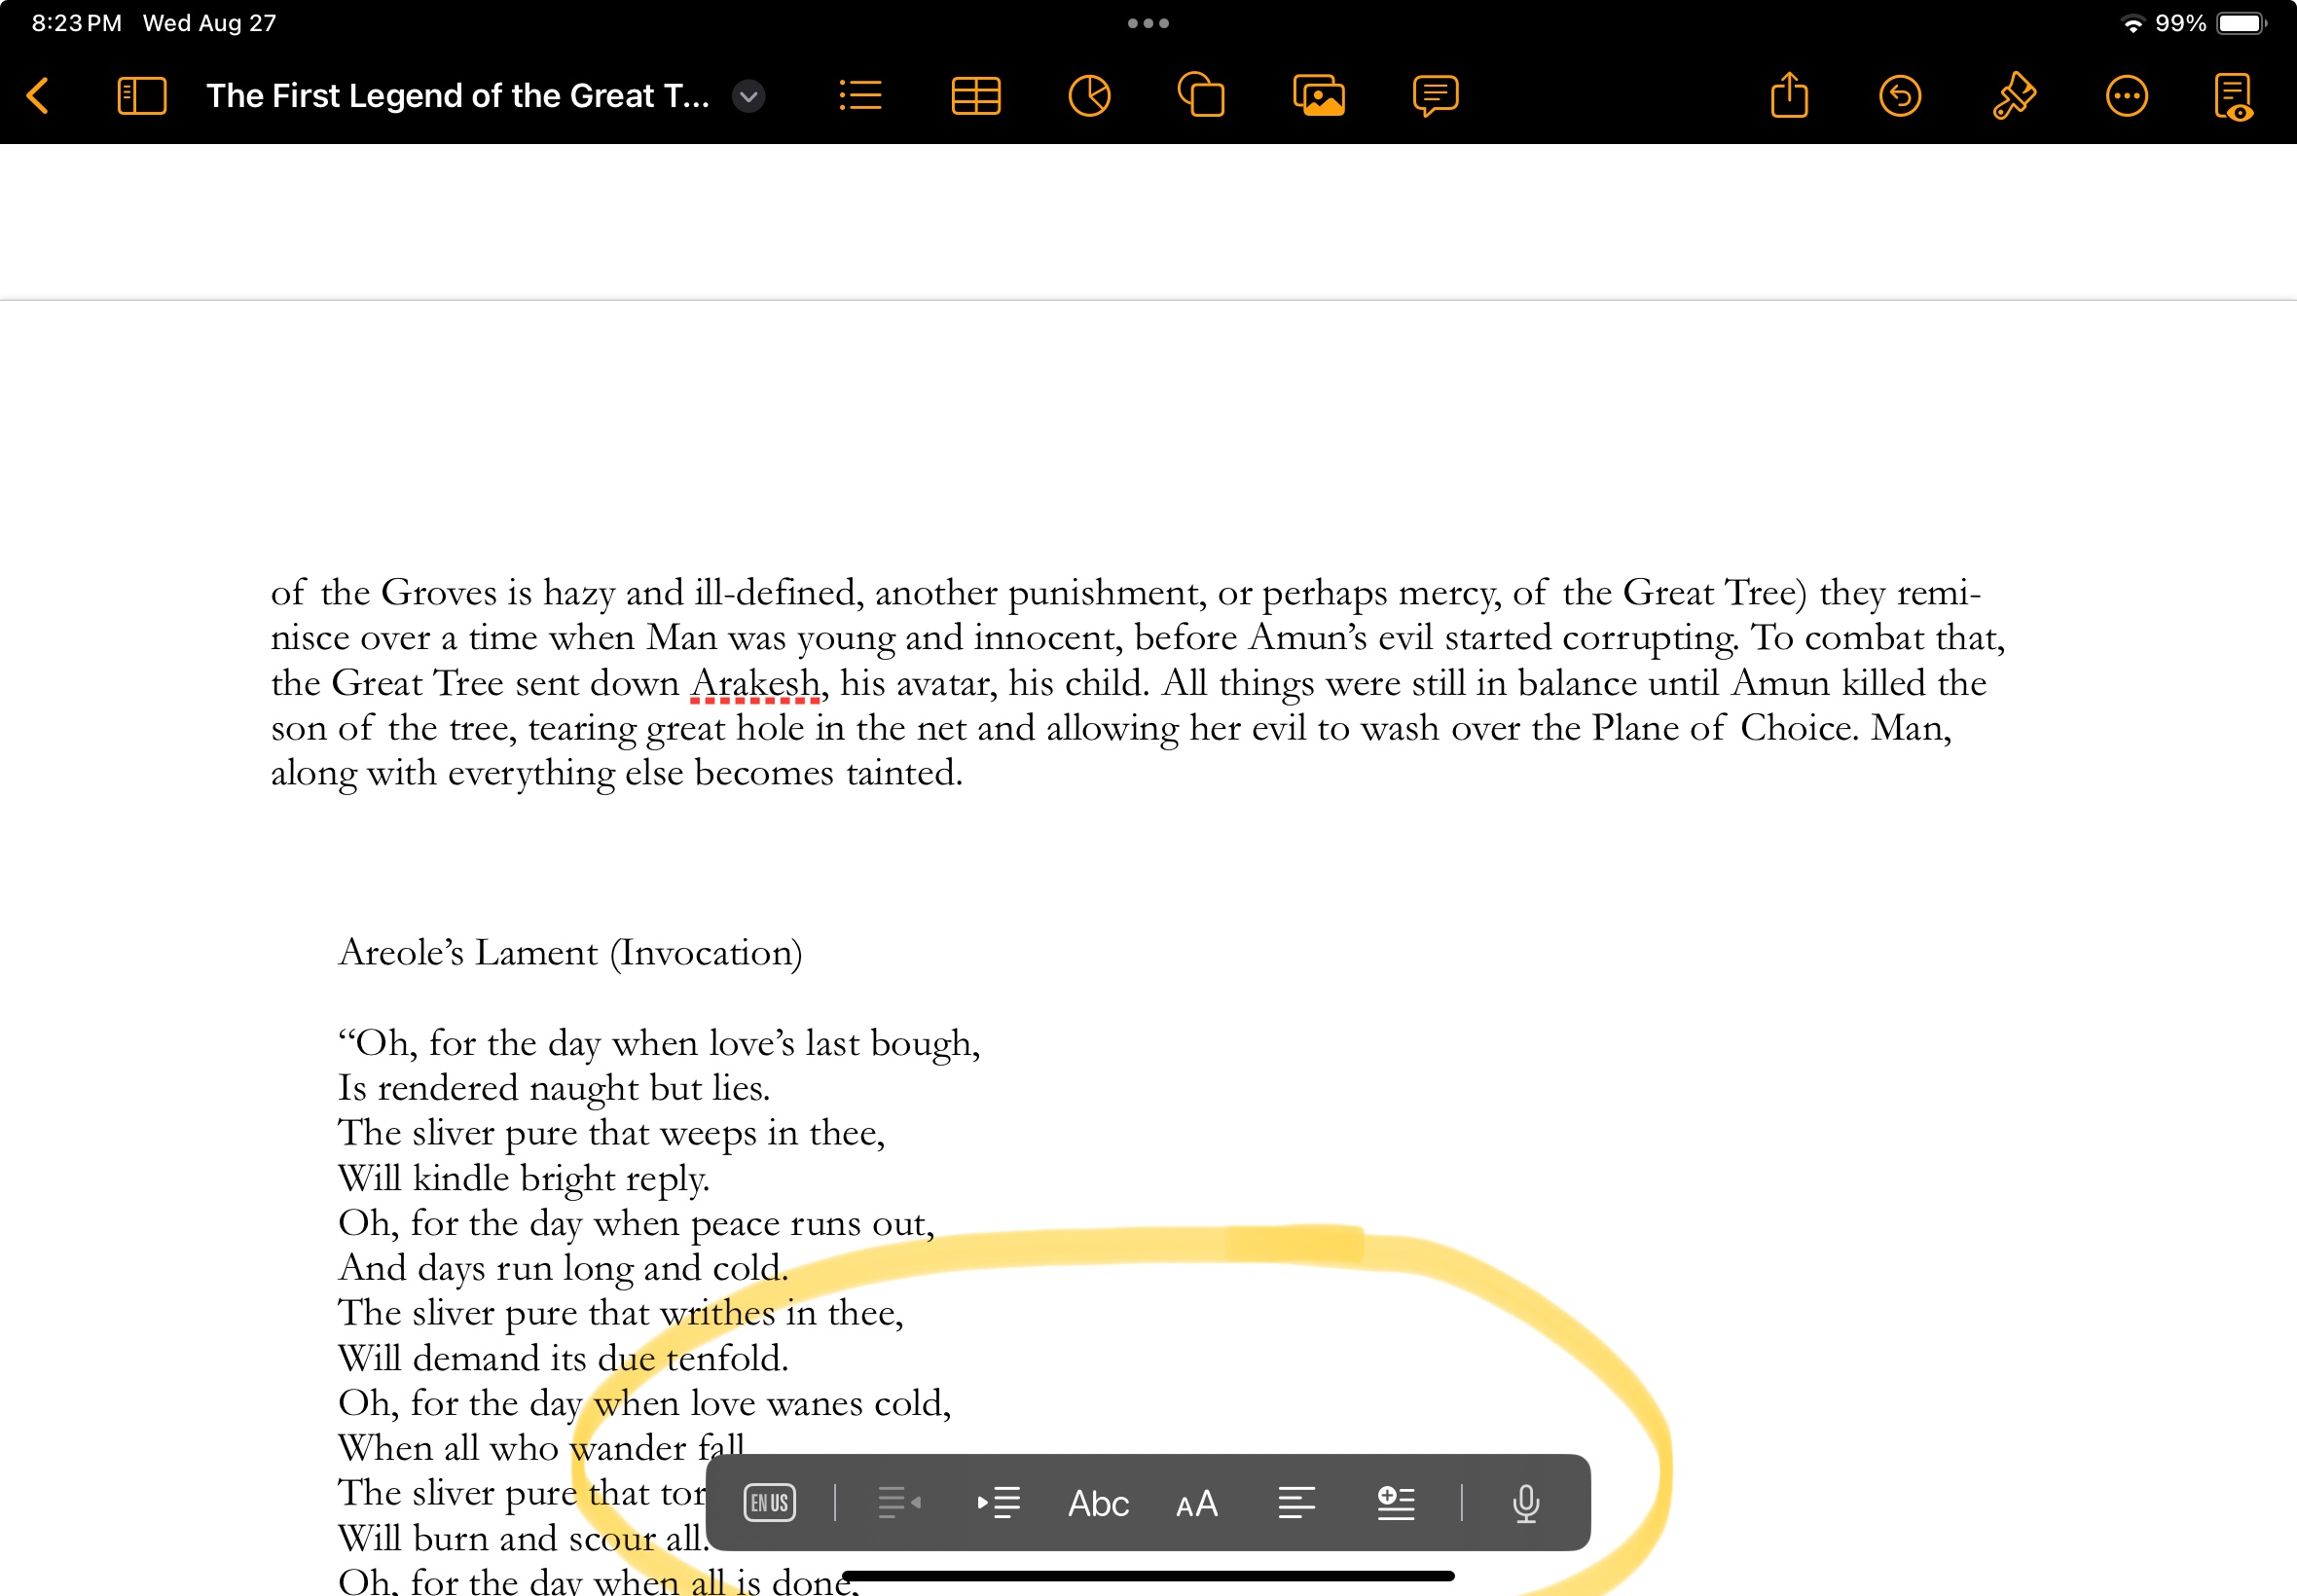Open the More options ellipsis menu
2297x1596 pixels.
coord(2126,96)
